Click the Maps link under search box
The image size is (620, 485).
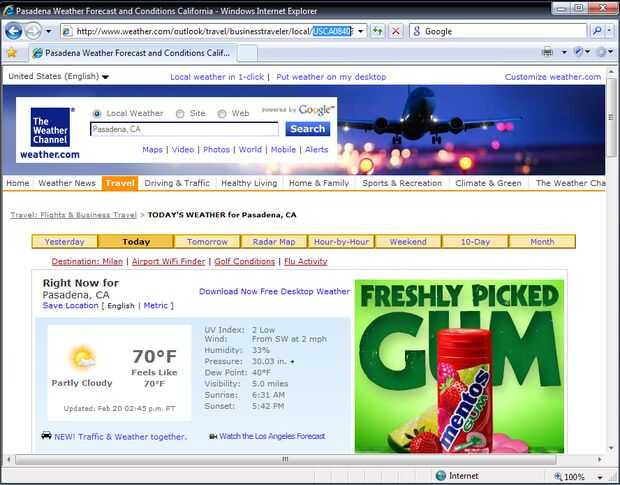[153, 149]
